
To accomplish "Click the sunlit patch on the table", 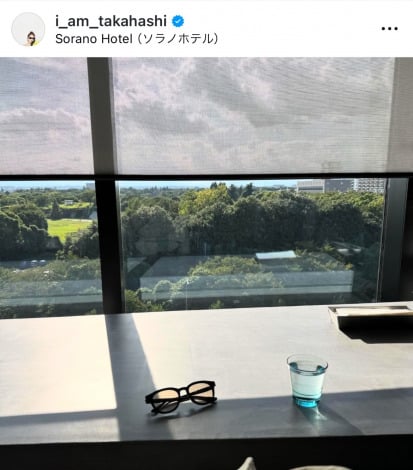I will tap(57, 363).
